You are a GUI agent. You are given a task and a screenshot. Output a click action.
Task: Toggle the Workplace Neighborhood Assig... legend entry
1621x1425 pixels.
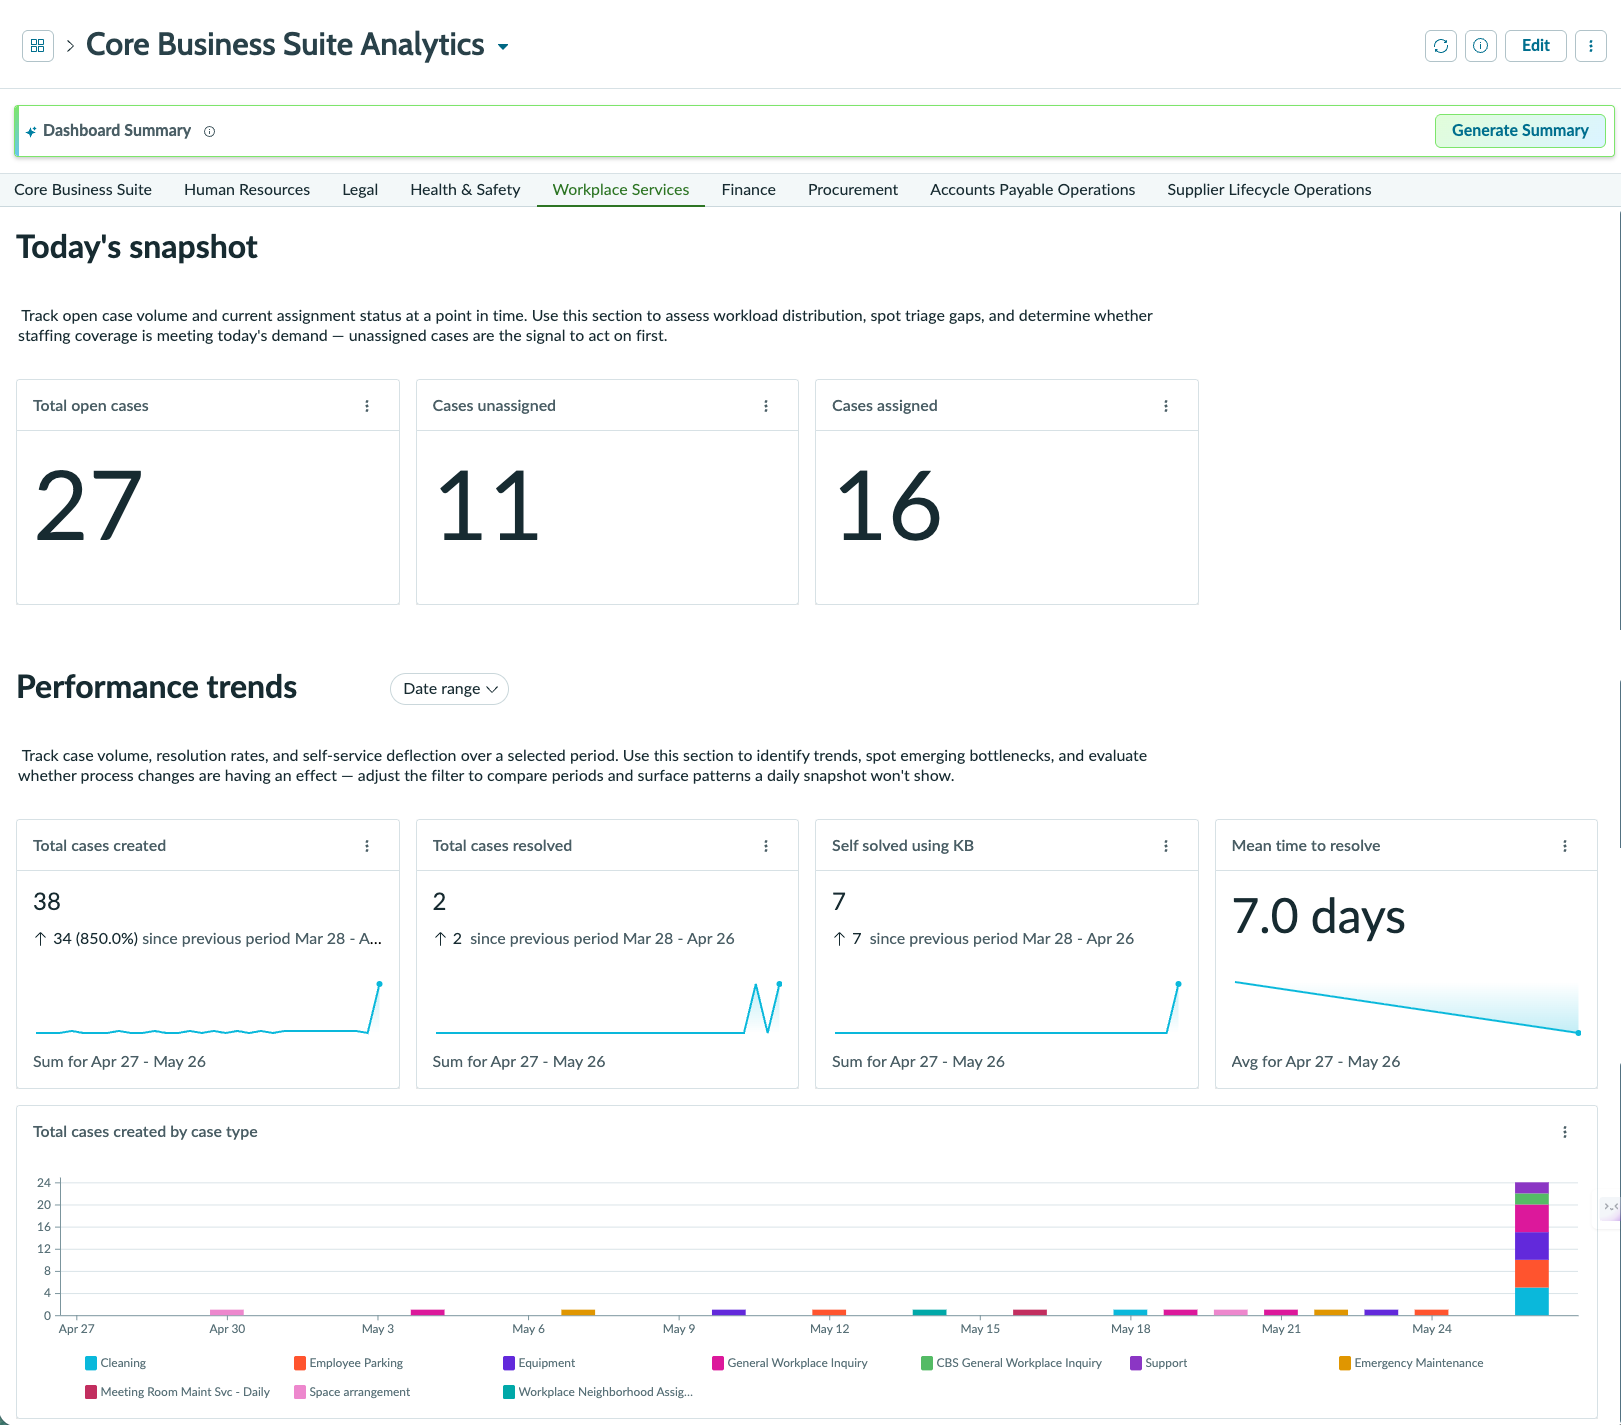point(598,1392)
